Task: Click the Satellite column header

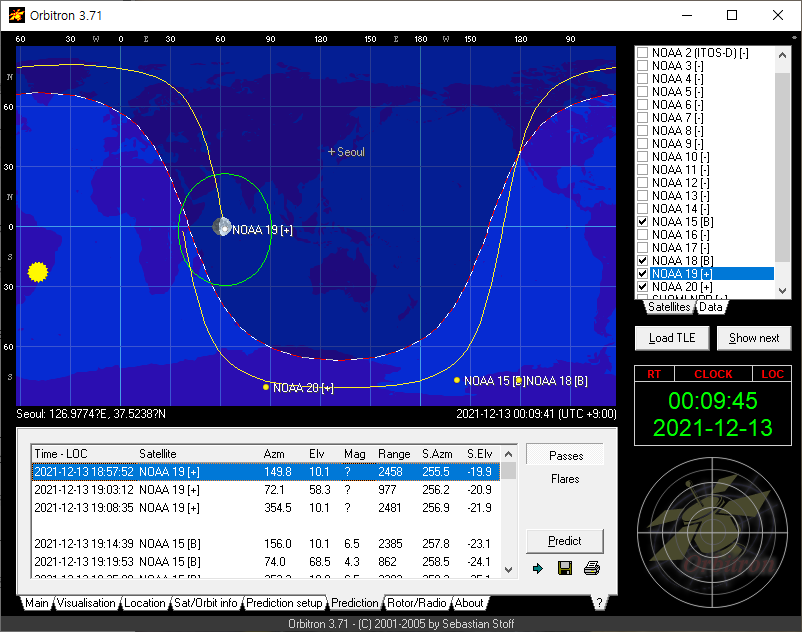Action: (198, 454)
